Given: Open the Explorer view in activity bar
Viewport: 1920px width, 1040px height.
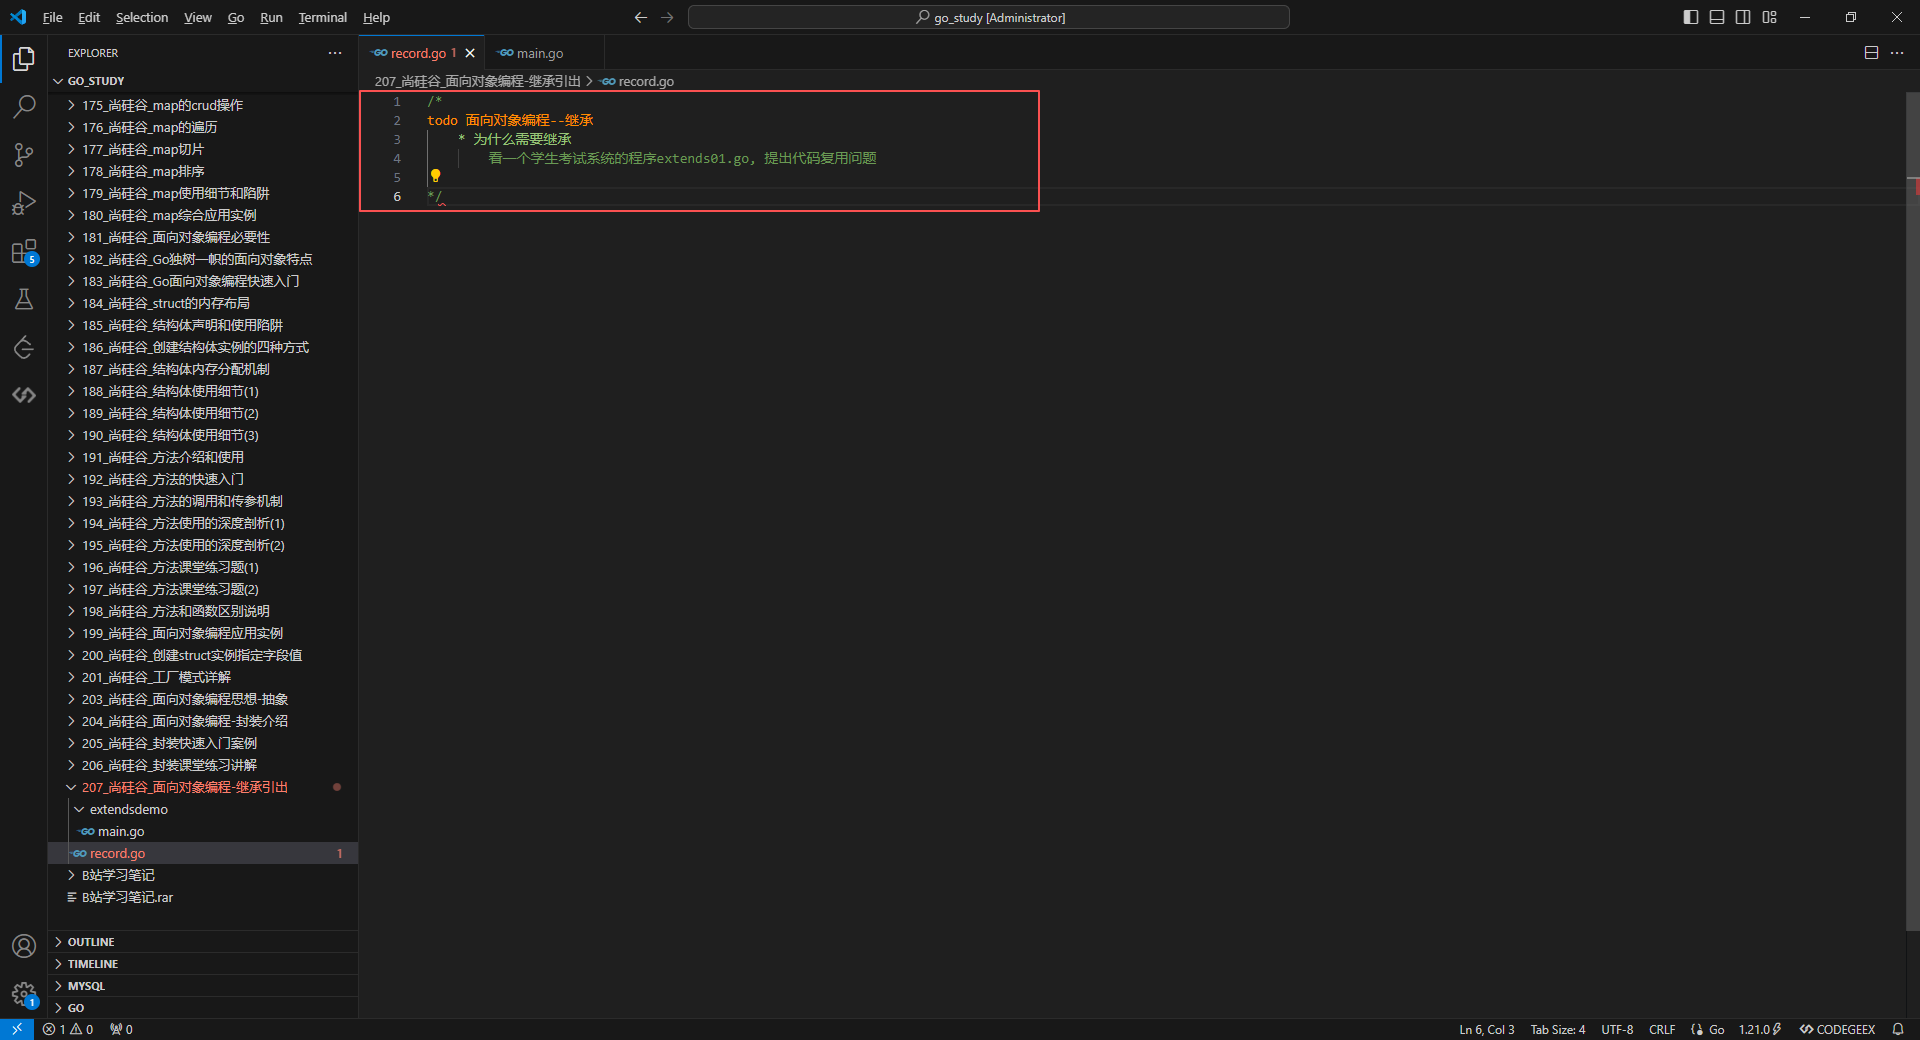Looking at the screenshot, I should (24, 59).
